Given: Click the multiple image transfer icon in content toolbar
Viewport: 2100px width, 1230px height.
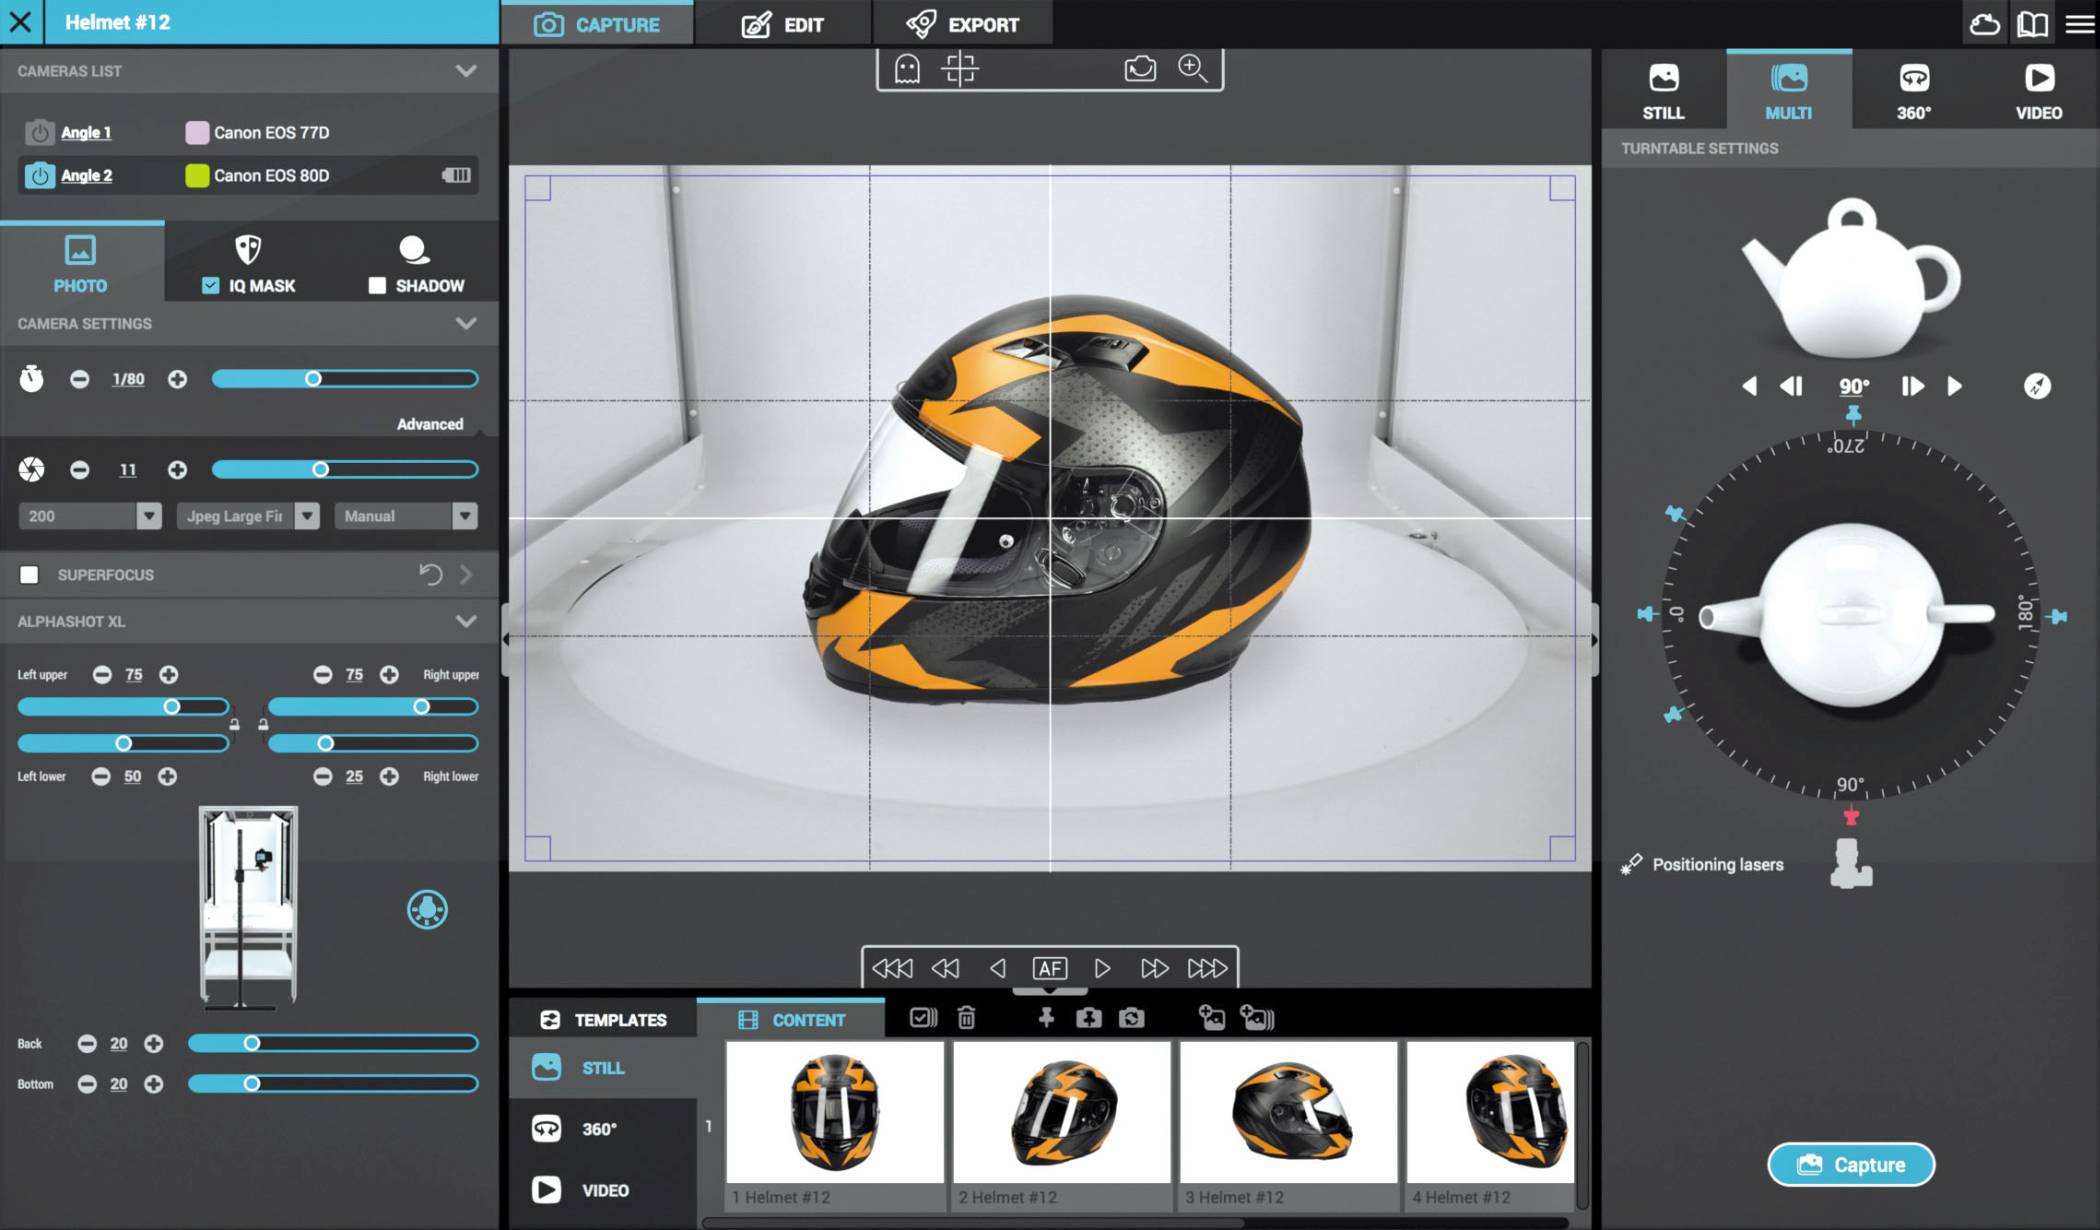Looking at the screenshot, I should 1257,1018.
